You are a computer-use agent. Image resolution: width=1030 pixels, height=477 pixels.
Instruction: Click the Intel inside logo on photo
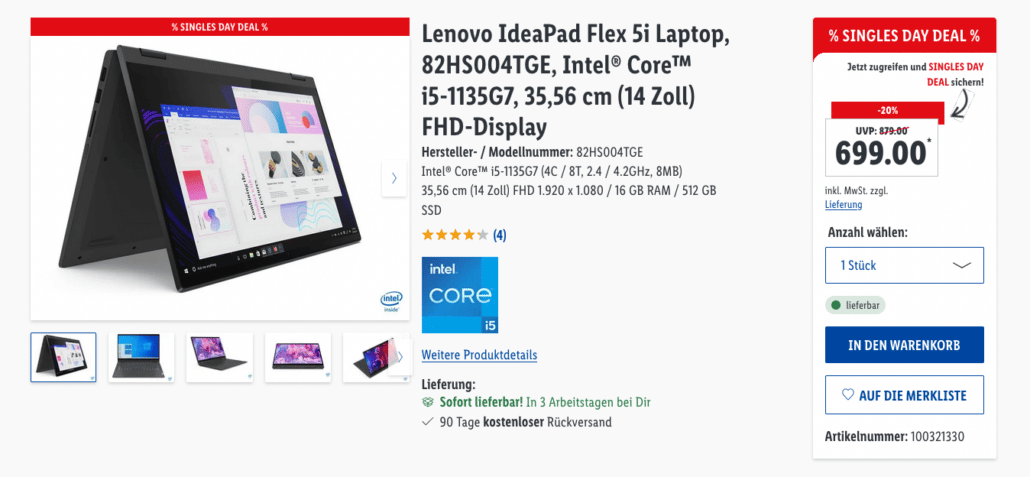[x=391, y=302]
